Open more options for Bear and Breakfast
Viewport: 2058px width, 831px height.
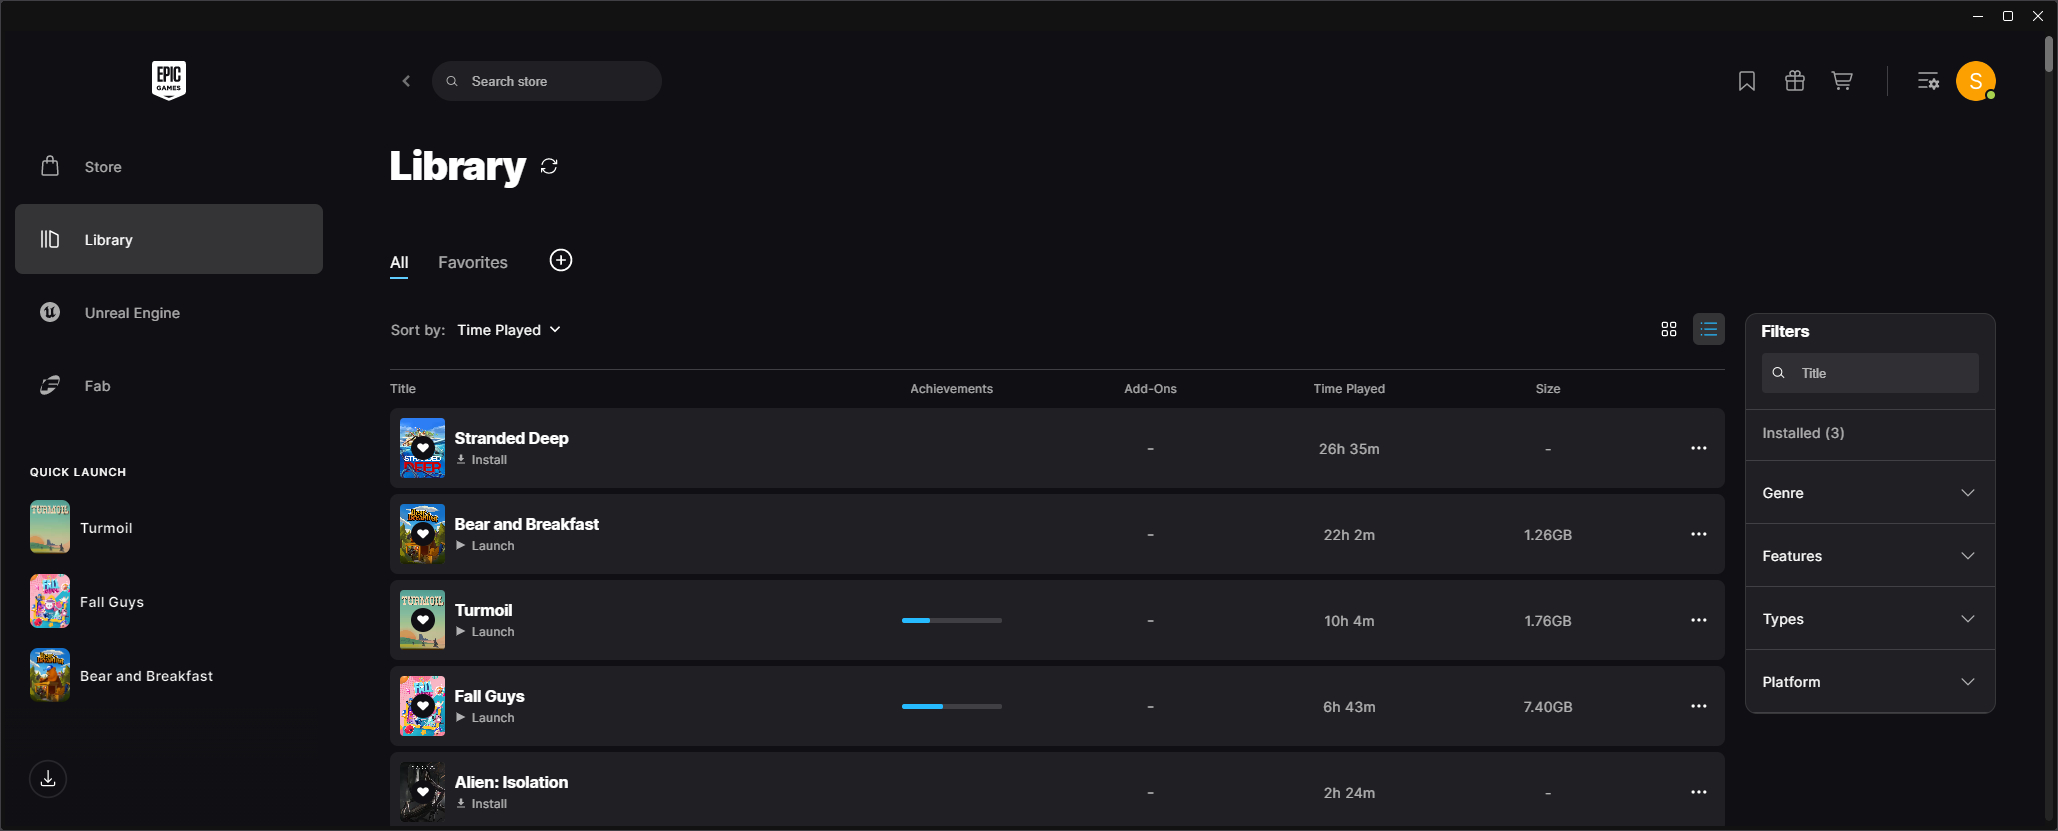(1699, 534)
